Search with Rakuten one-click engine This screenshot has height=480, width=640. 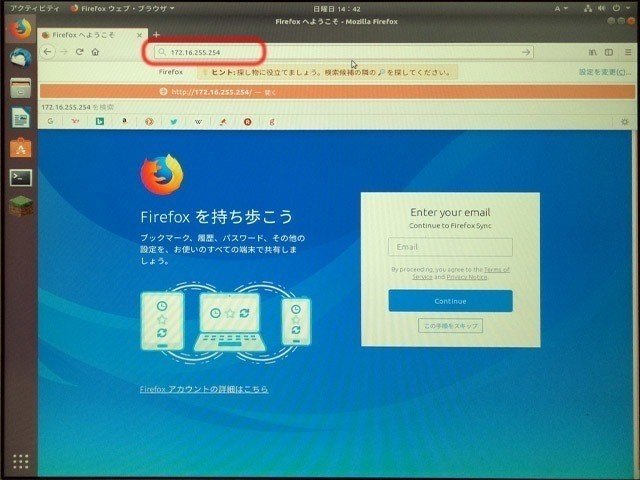click(247, 121)
